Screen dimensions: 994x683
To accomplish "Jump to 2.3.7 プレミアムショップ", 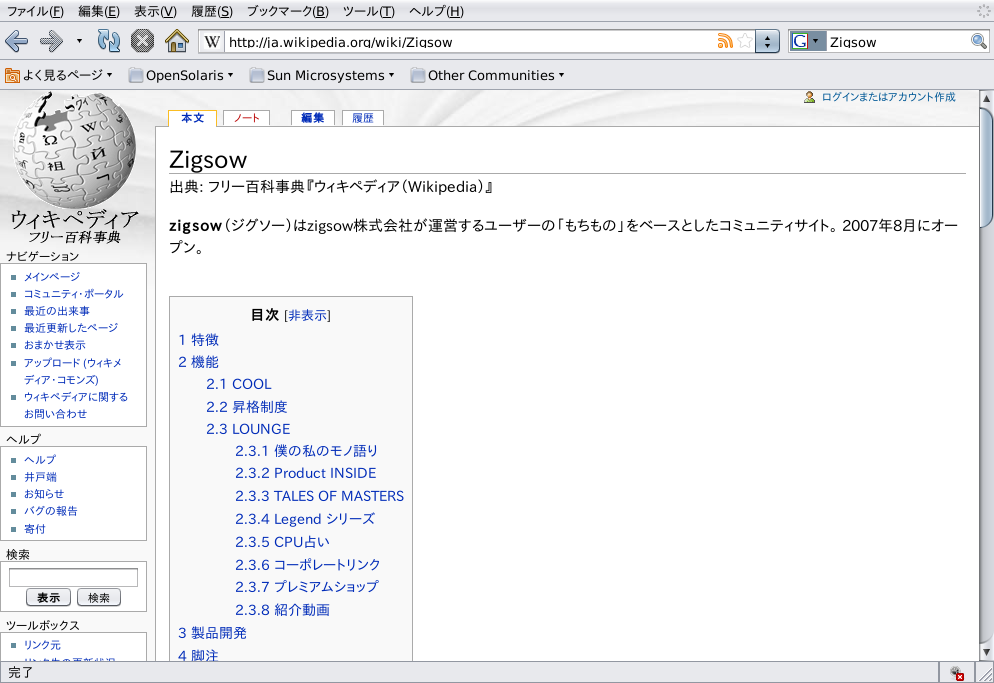I will coord(307,587).
